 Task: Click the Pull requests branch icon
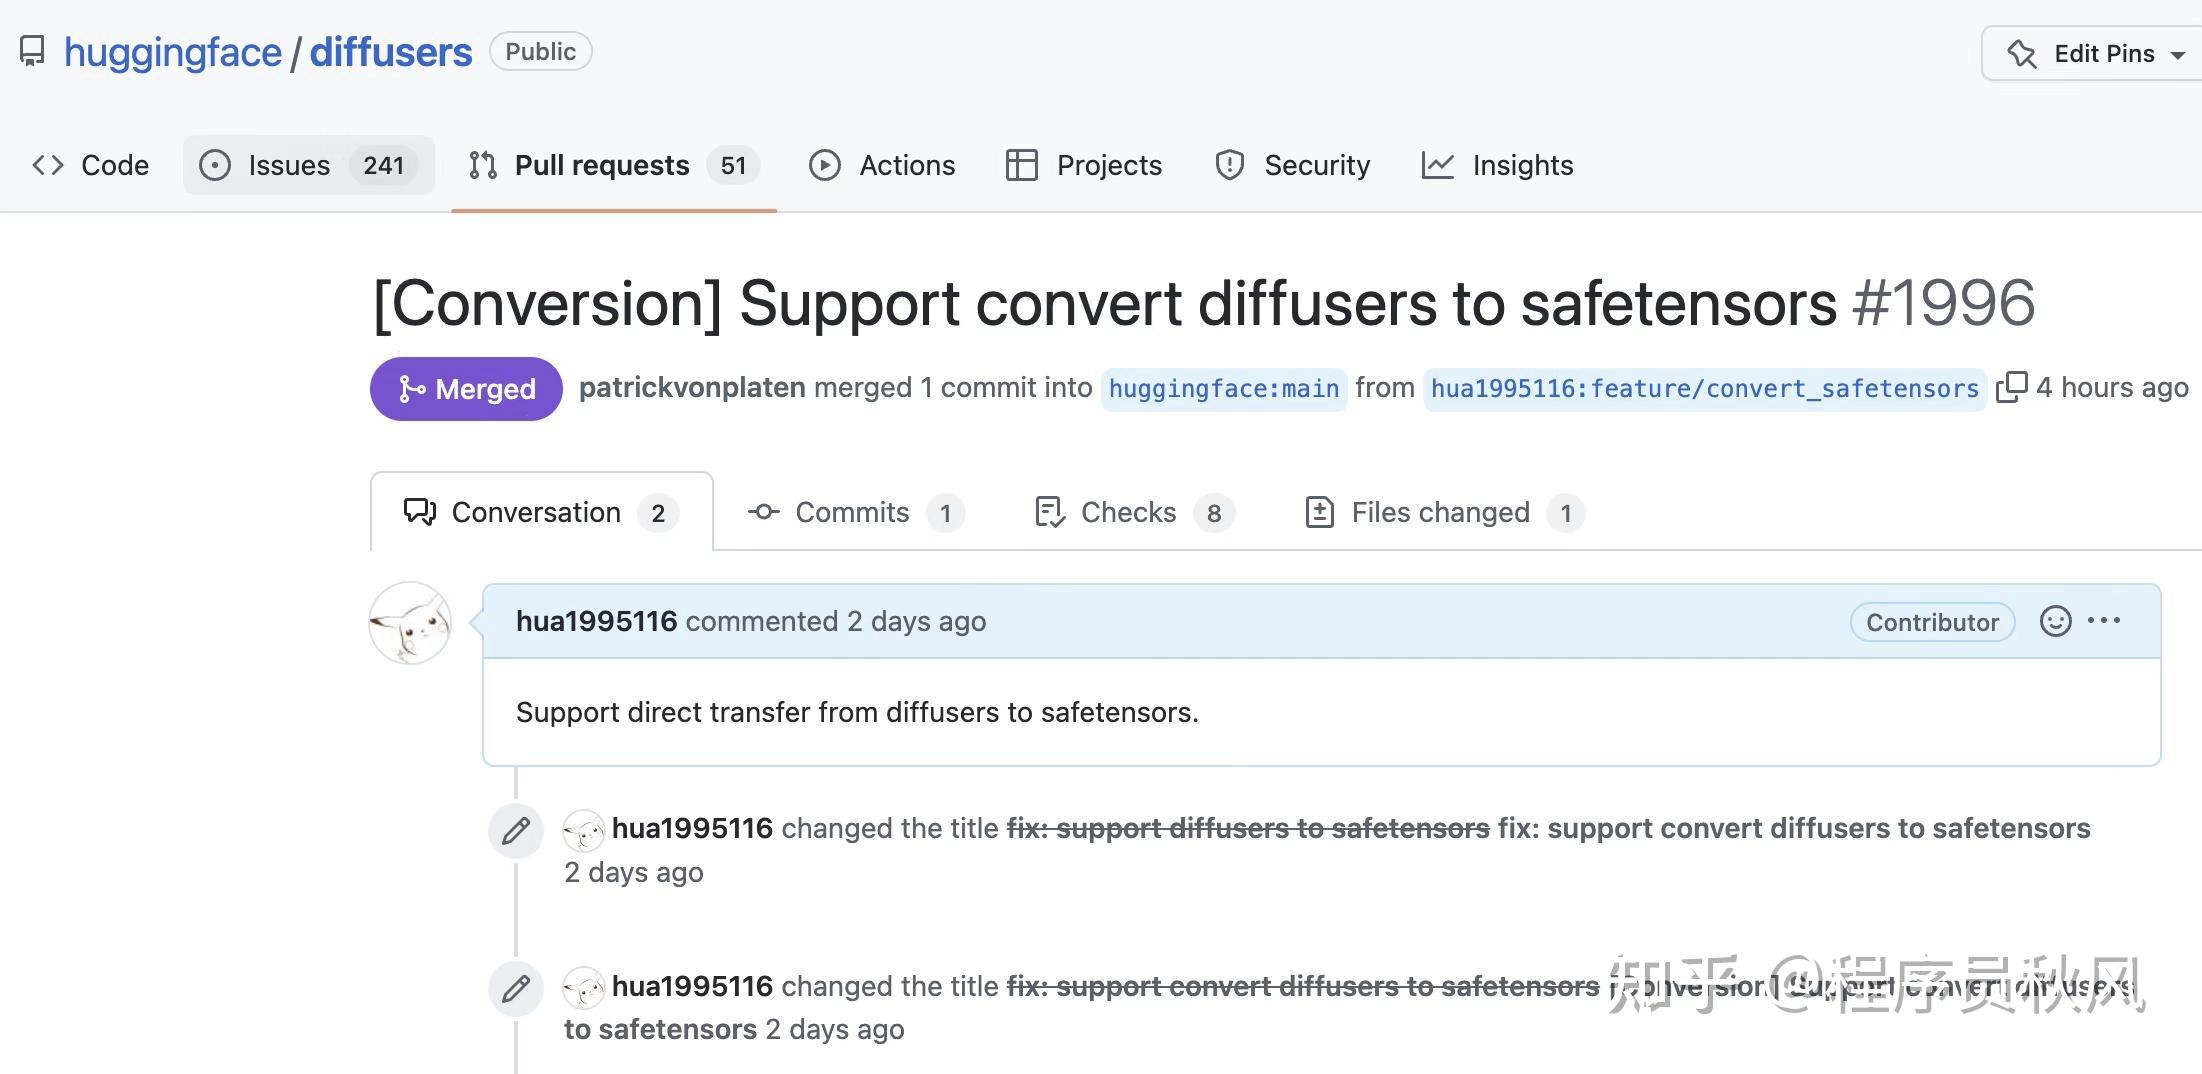point(483,165)
